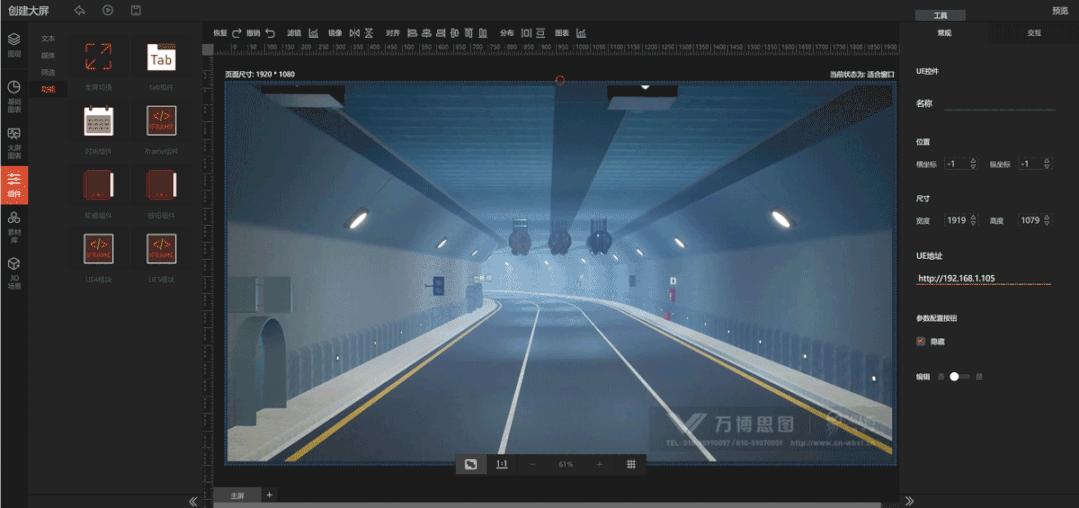This screenshot has height=508, width=1079.
Task: Toggle the edit mode switch
Action: (959, 377)
